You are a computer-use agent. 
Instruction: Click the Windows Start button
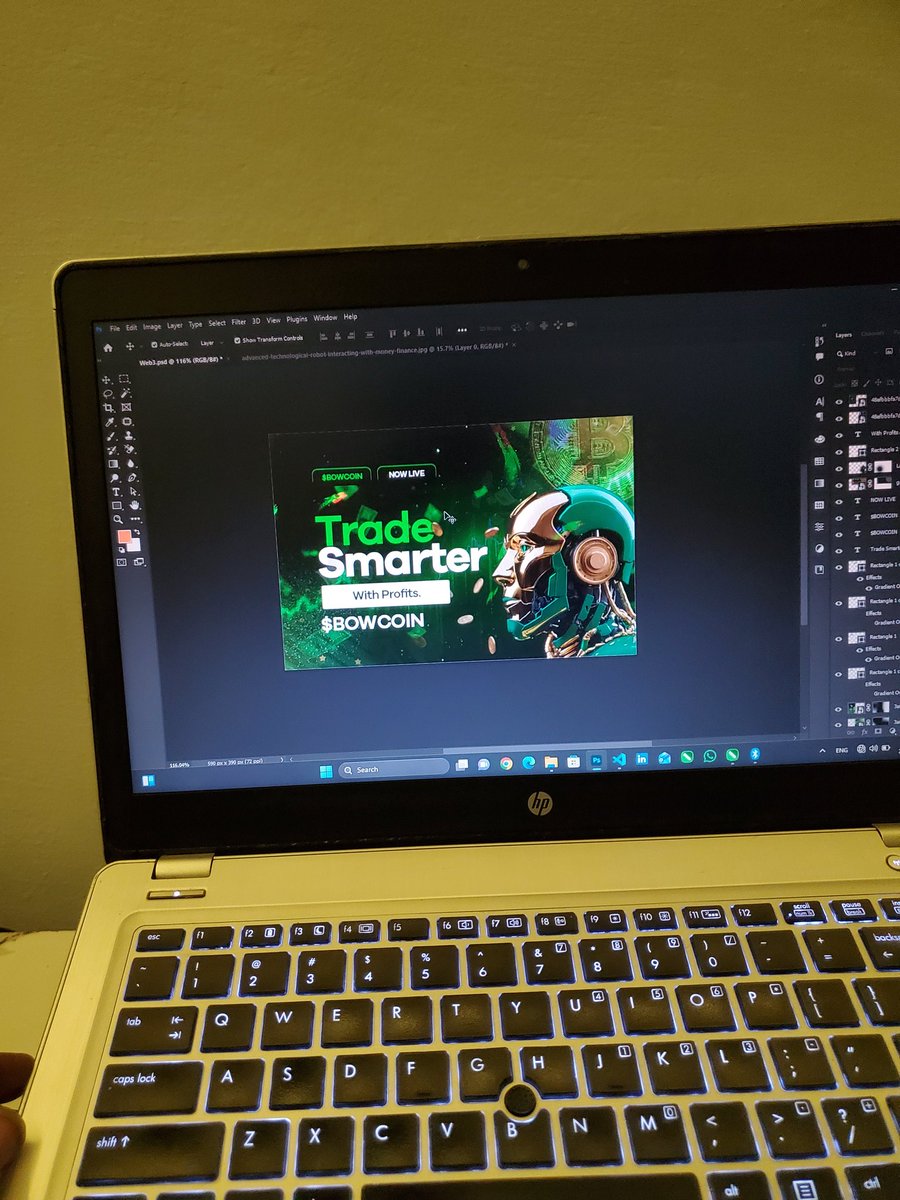tap(326, 771)
